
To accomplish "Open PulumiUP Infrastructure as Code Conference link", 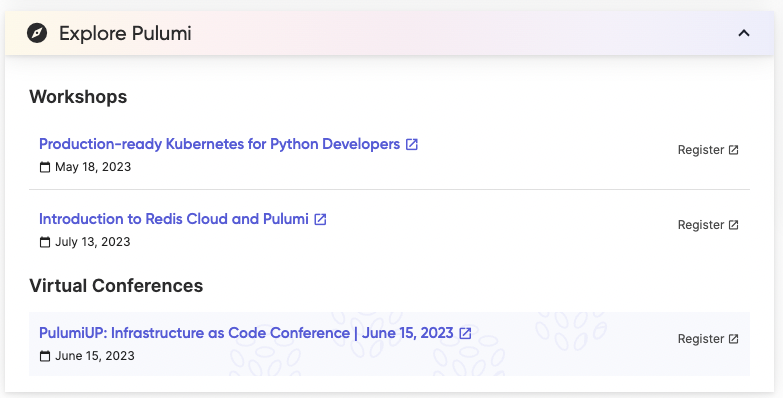I will click(x=246, y=333).
